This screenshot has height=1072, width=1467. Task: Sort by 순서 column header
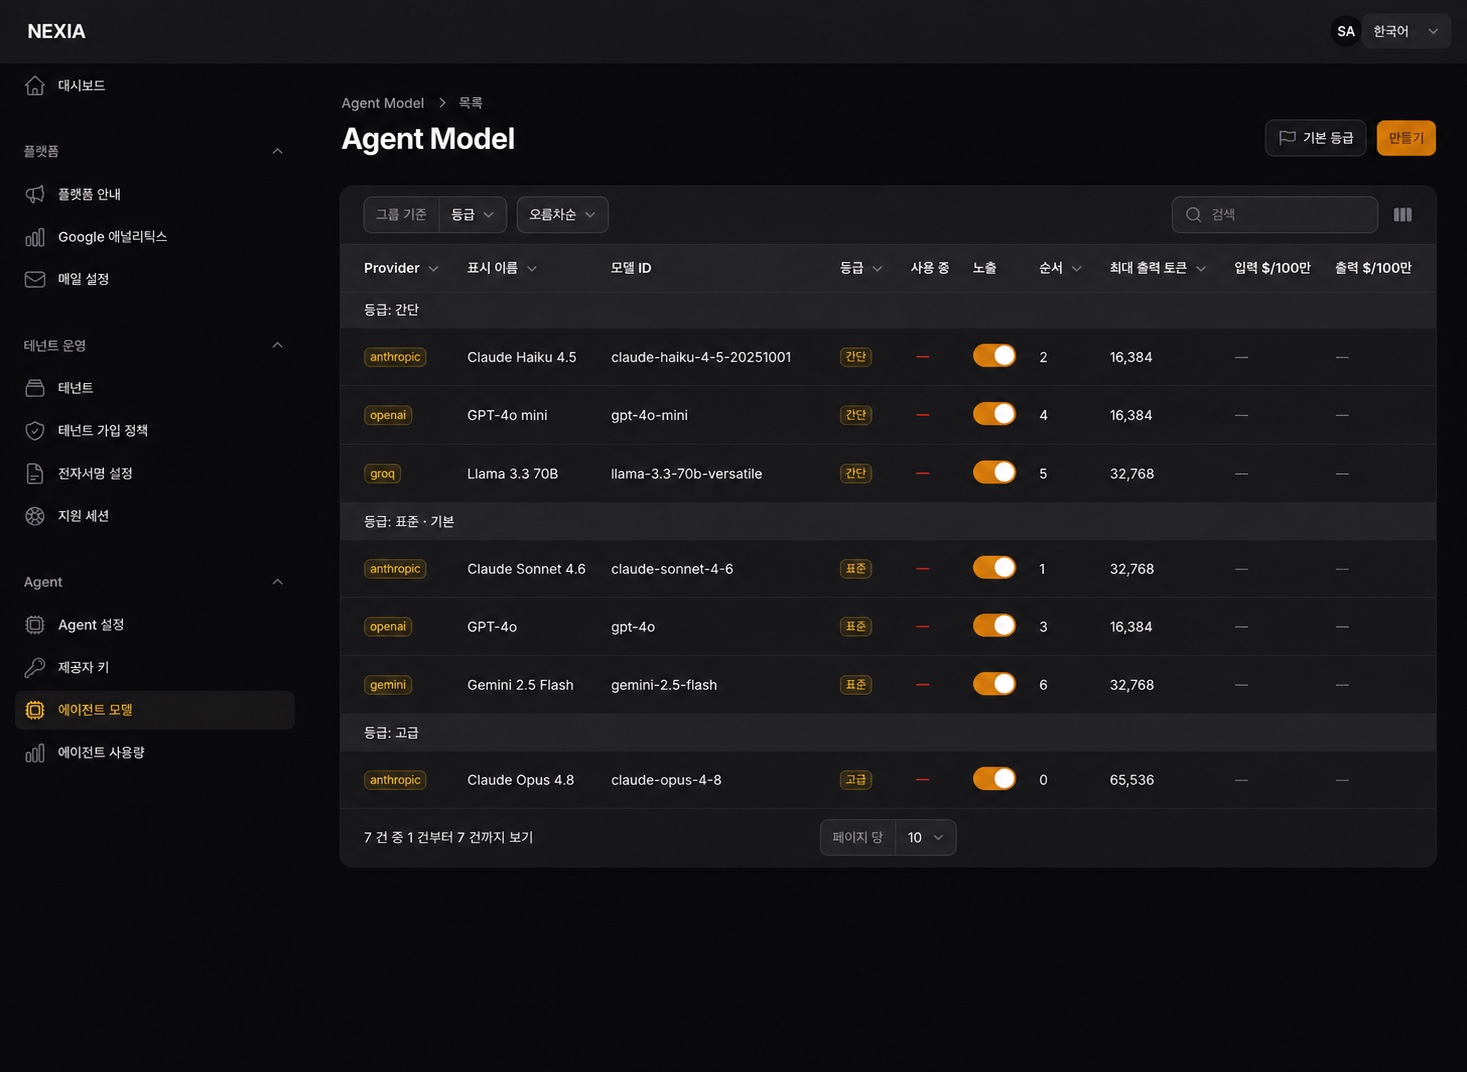[1060, 268]
